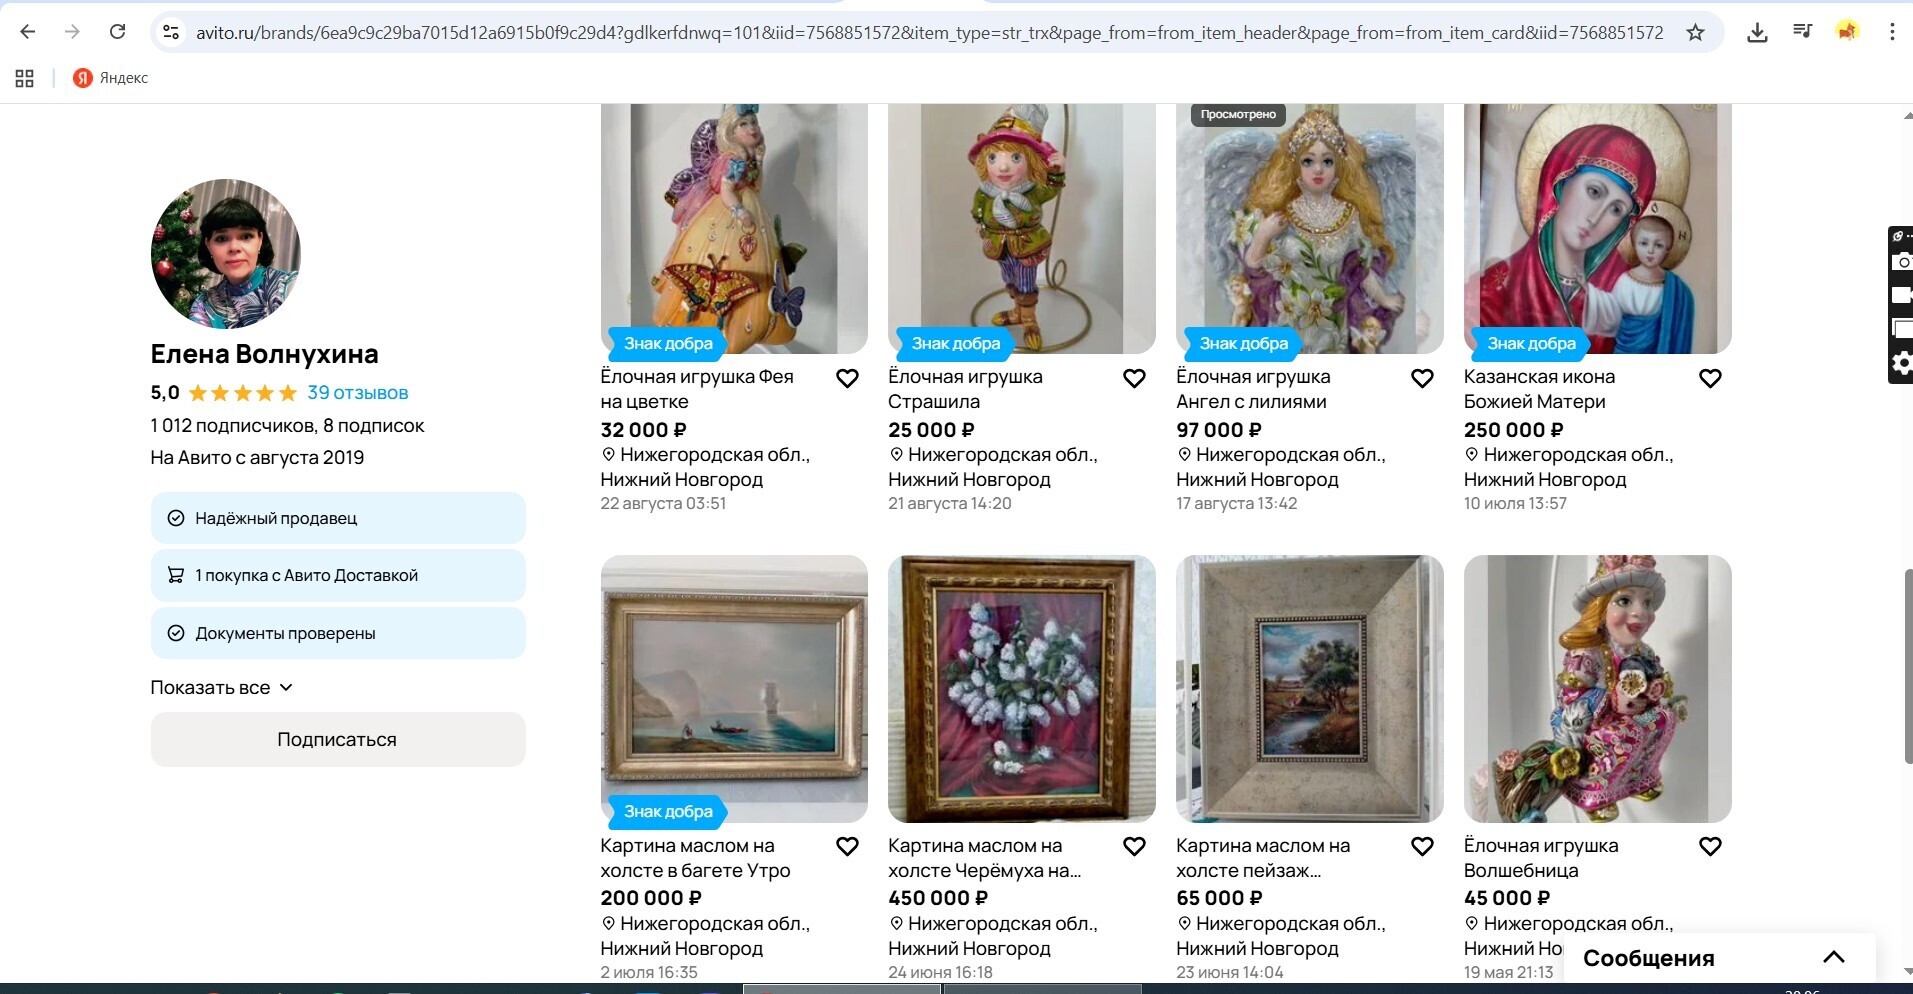Image resolution: width=1913 pixels, height=994 pixels.
Task: Open the 39 отзывов reviews link
Action: tap(358, 393)
